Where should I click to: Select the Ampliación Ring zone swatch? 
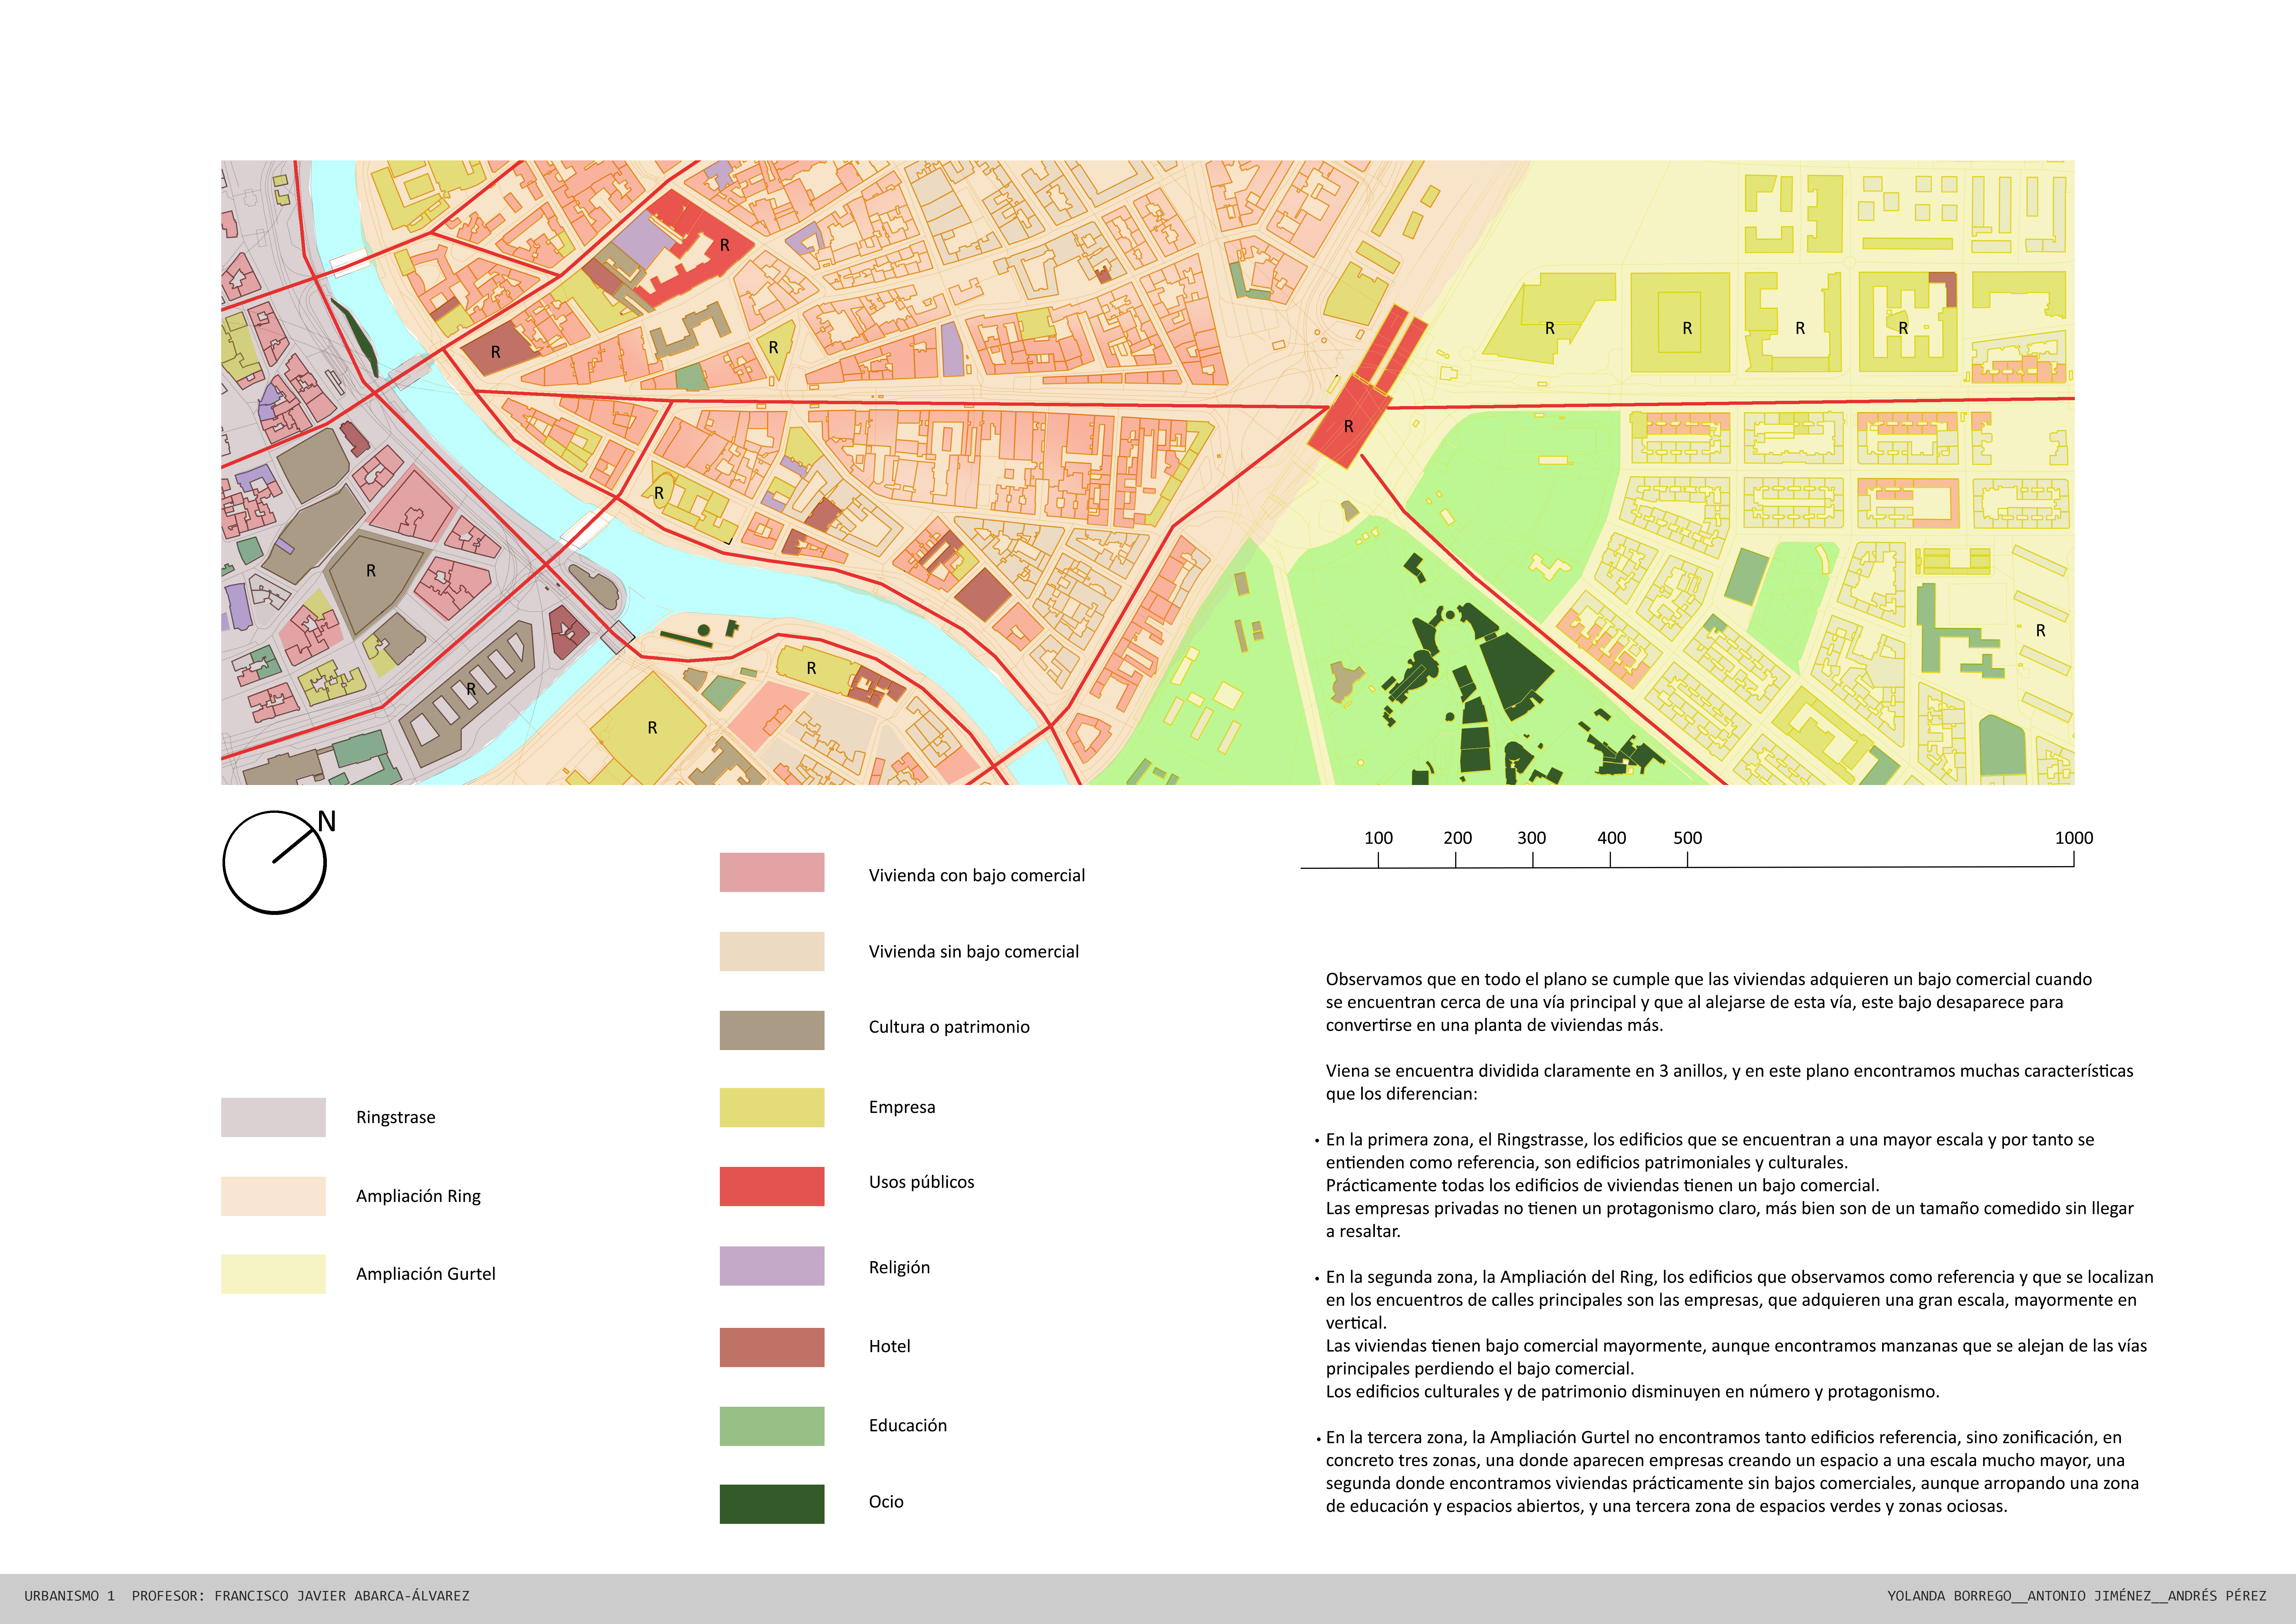273,1196
